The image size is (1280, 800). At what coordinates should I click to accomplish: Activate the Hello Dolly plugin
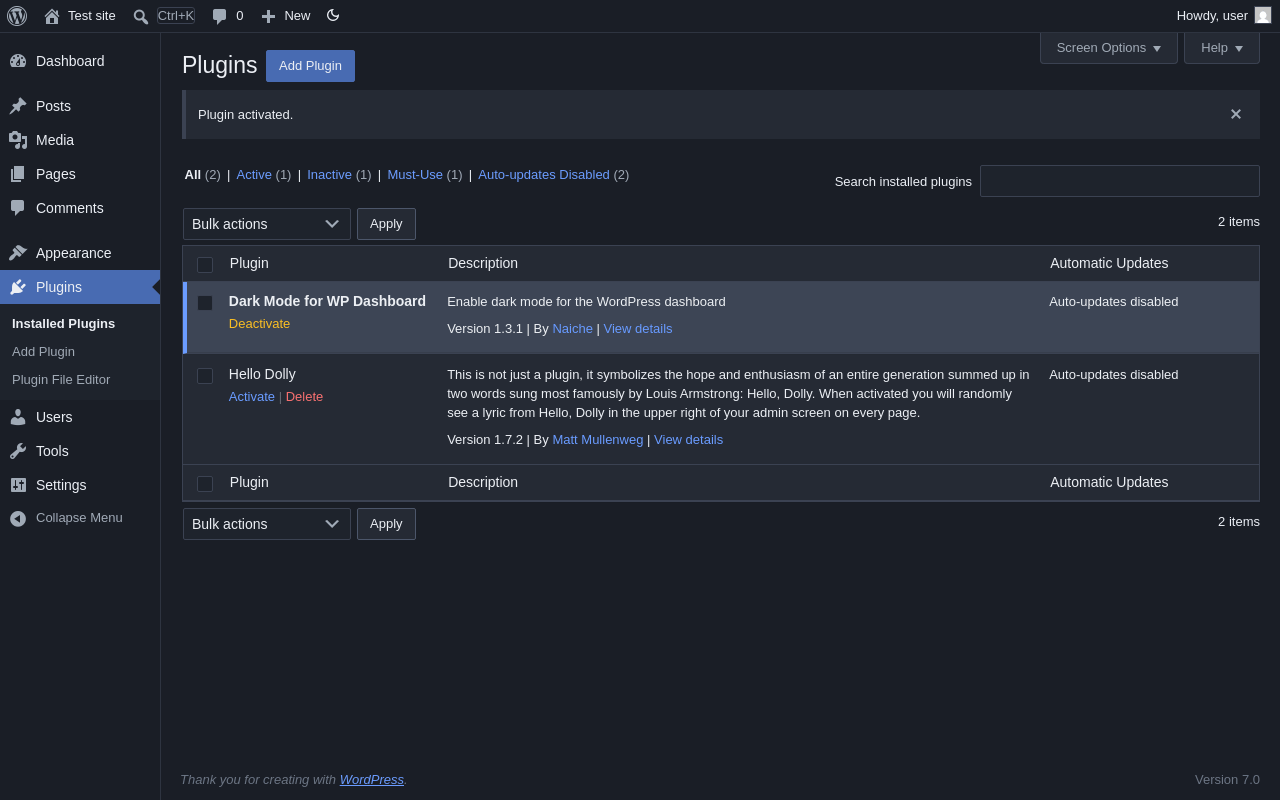(x=252, y=397)
